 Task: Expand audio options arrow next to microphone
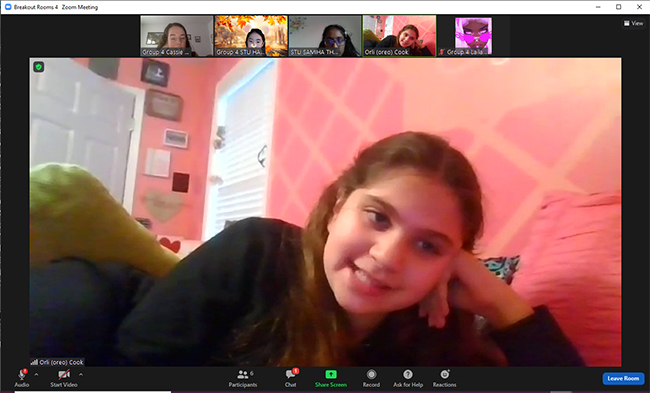[x=36, y=374]
